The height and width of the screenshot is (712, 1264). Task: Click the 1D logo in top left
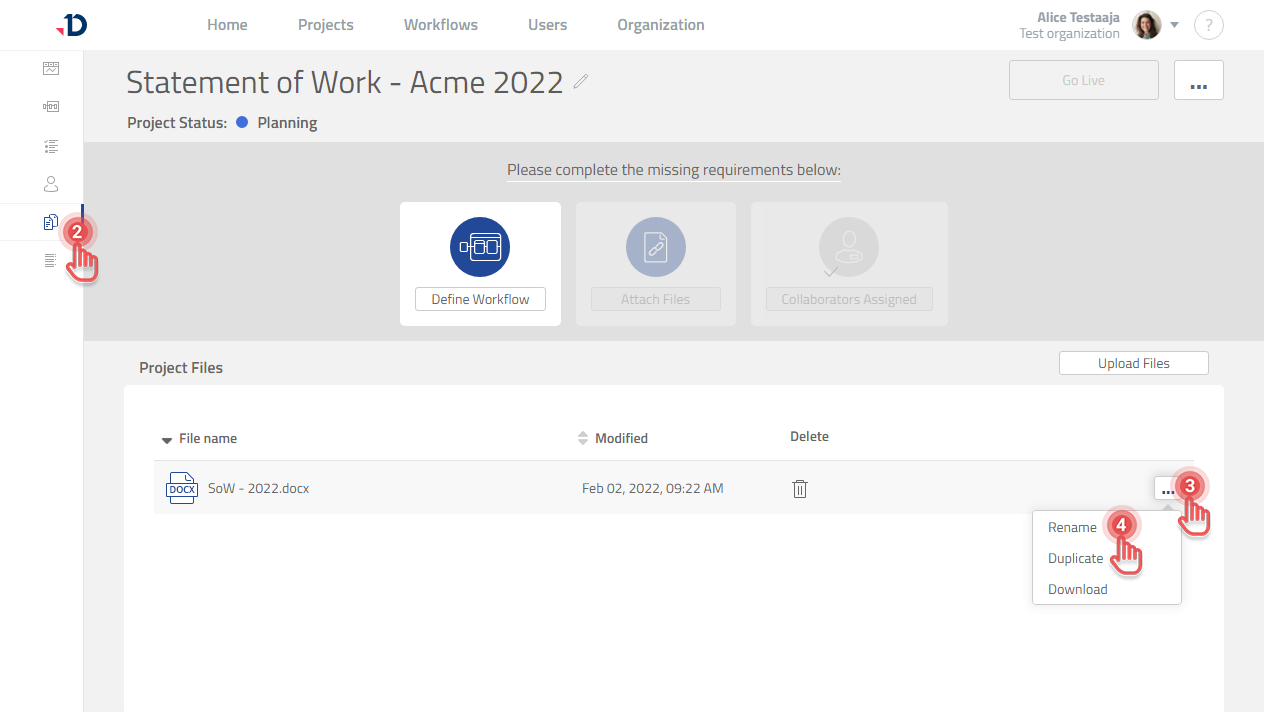[x=72, y=25]
